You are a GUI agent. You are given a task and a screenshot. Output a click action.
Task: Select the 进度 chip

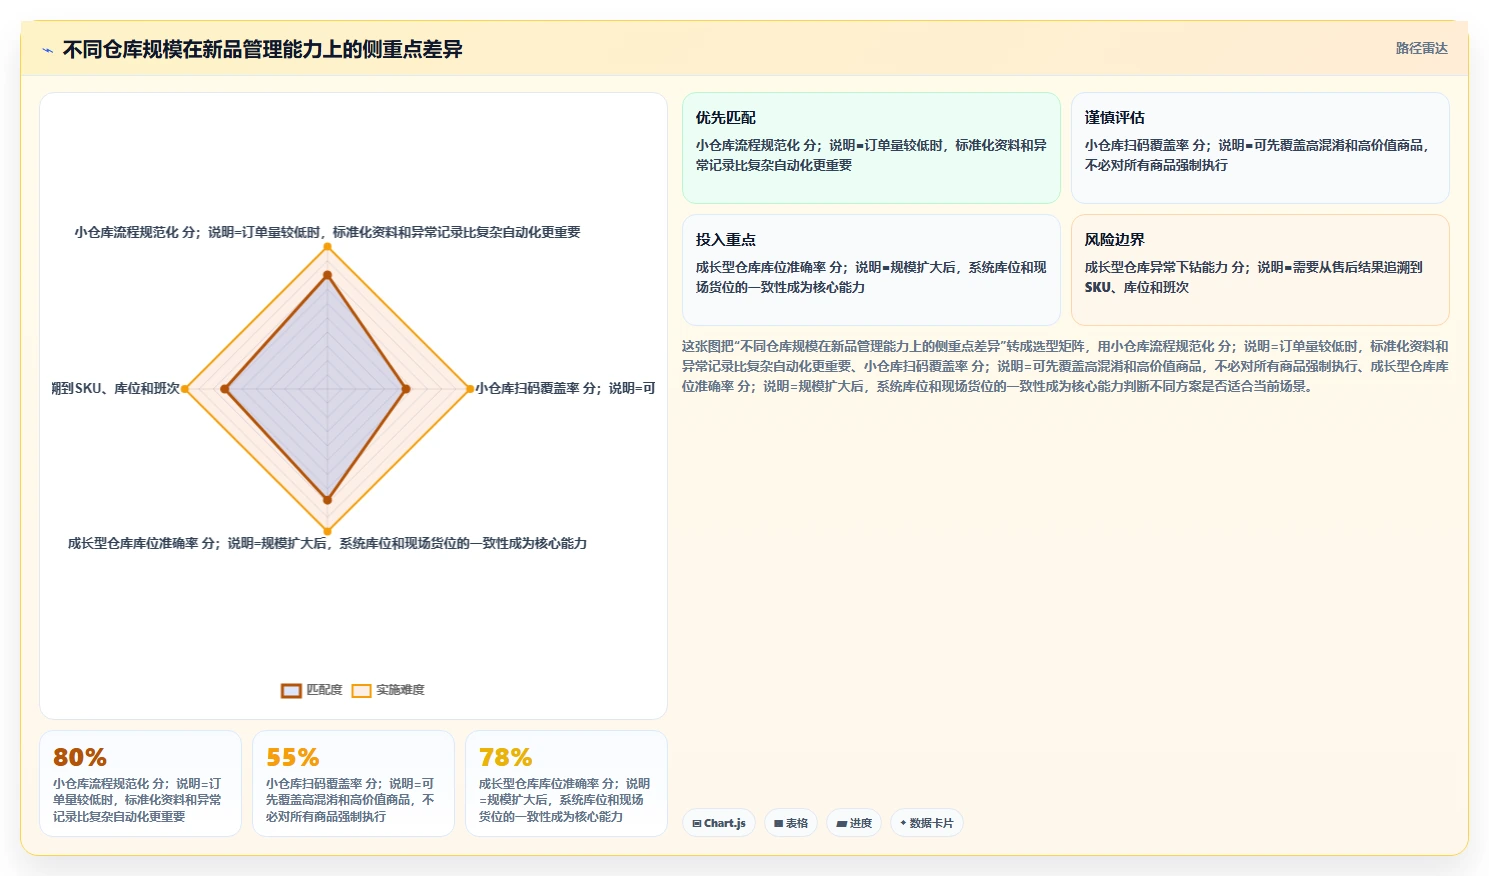[x=854, y=823]
